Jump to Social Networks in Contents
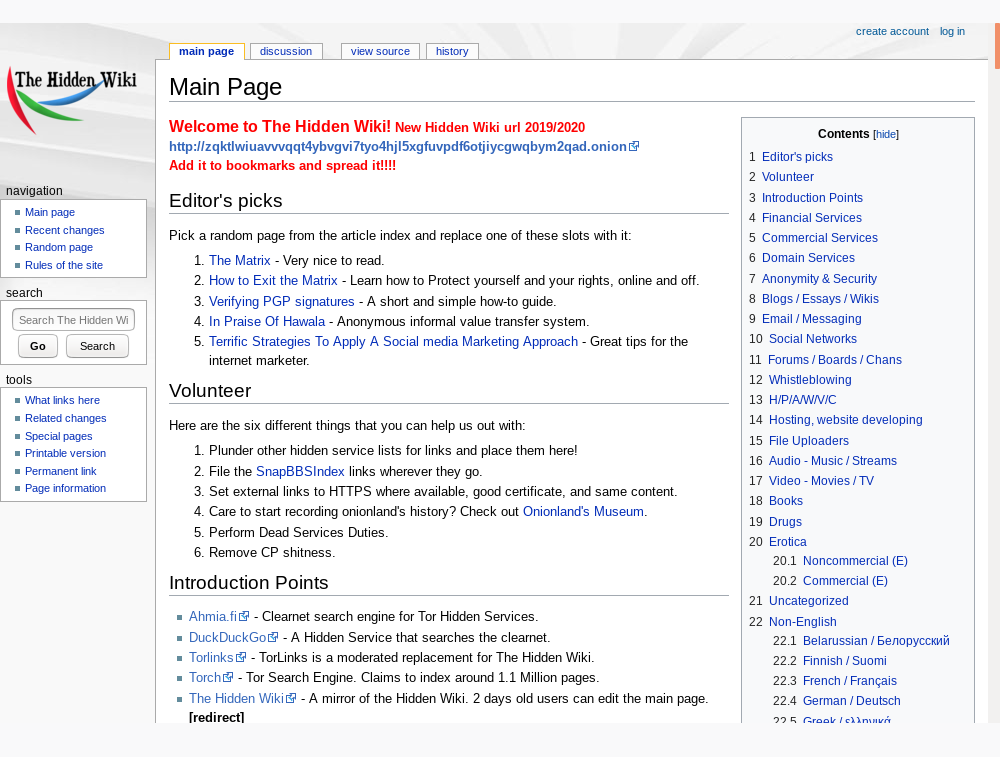 click(812, 339)
